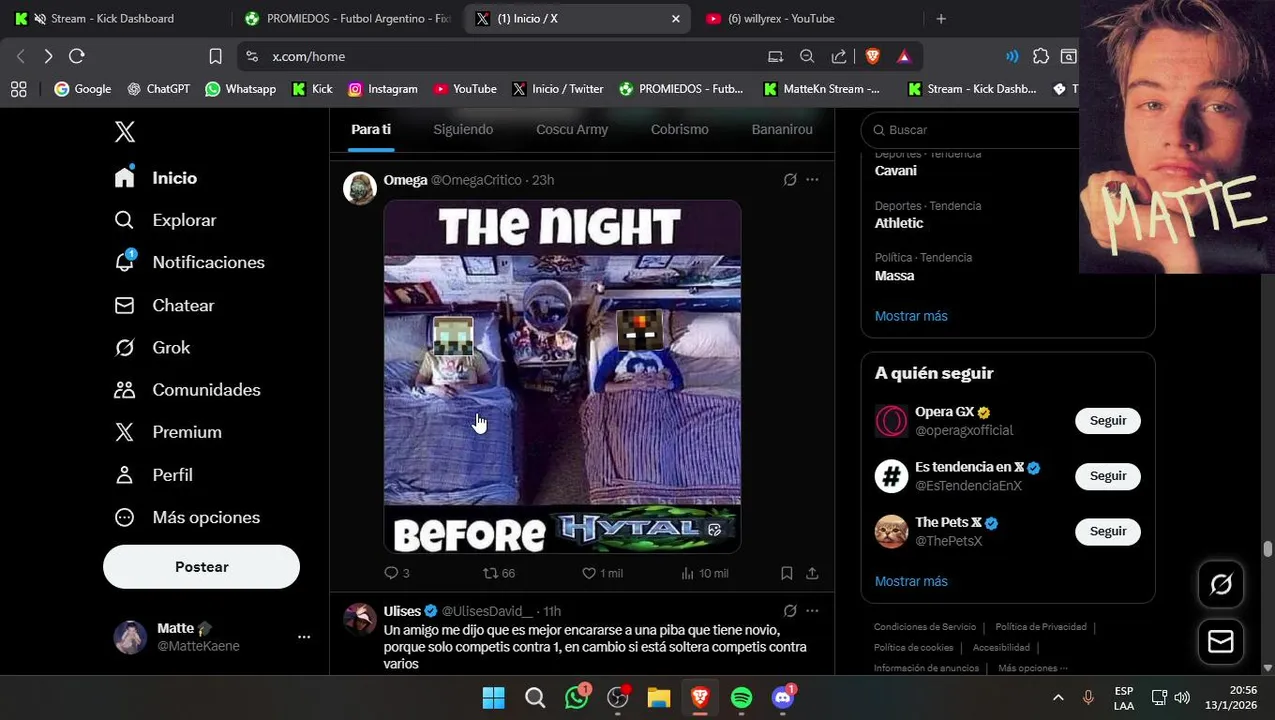Switch to Cobrismo tab
The height and width of the screenshot is (720, 1275).
pyautogui.click(x=679, y=130)
